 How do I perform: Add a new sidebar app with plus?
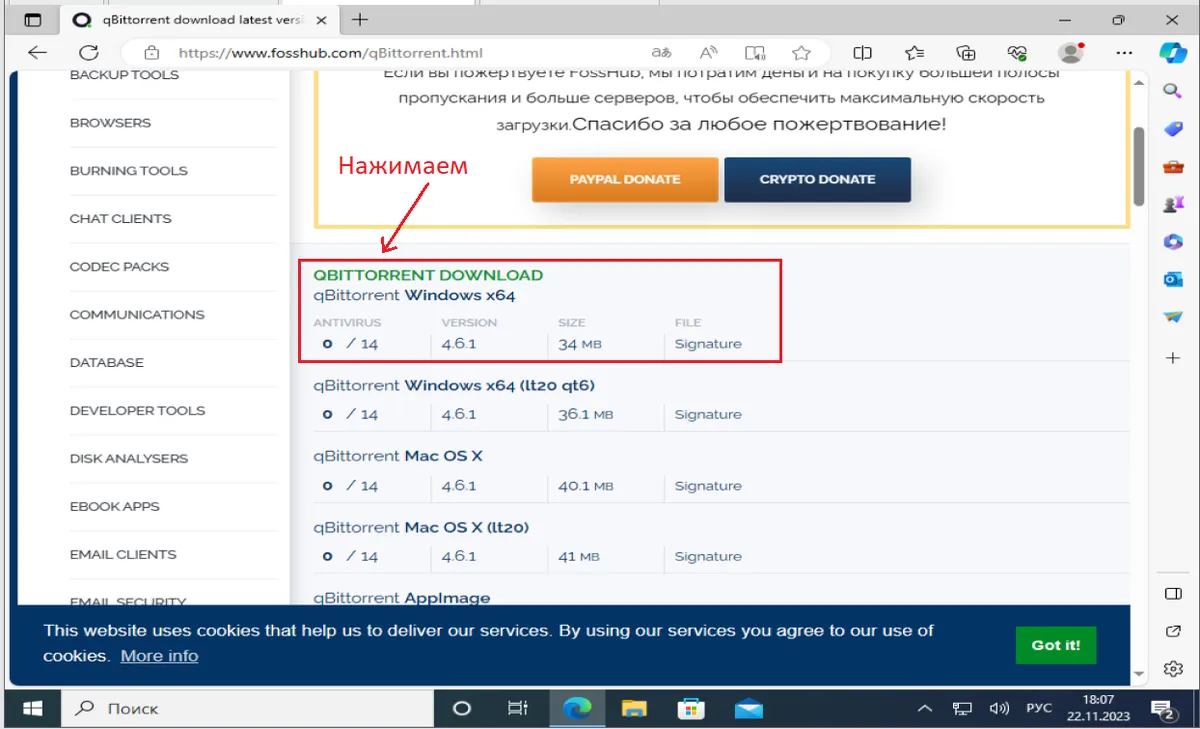pyautogui.click(x=1173, y=357)
